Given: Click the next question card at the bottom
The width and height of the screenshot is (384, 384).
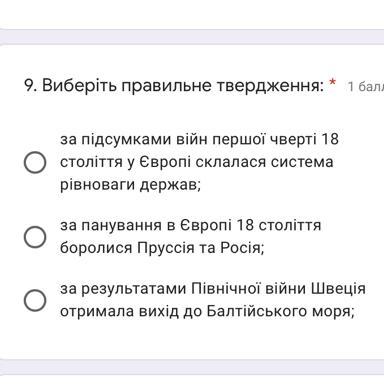Looking at the screenshot, I should [192, 380].
